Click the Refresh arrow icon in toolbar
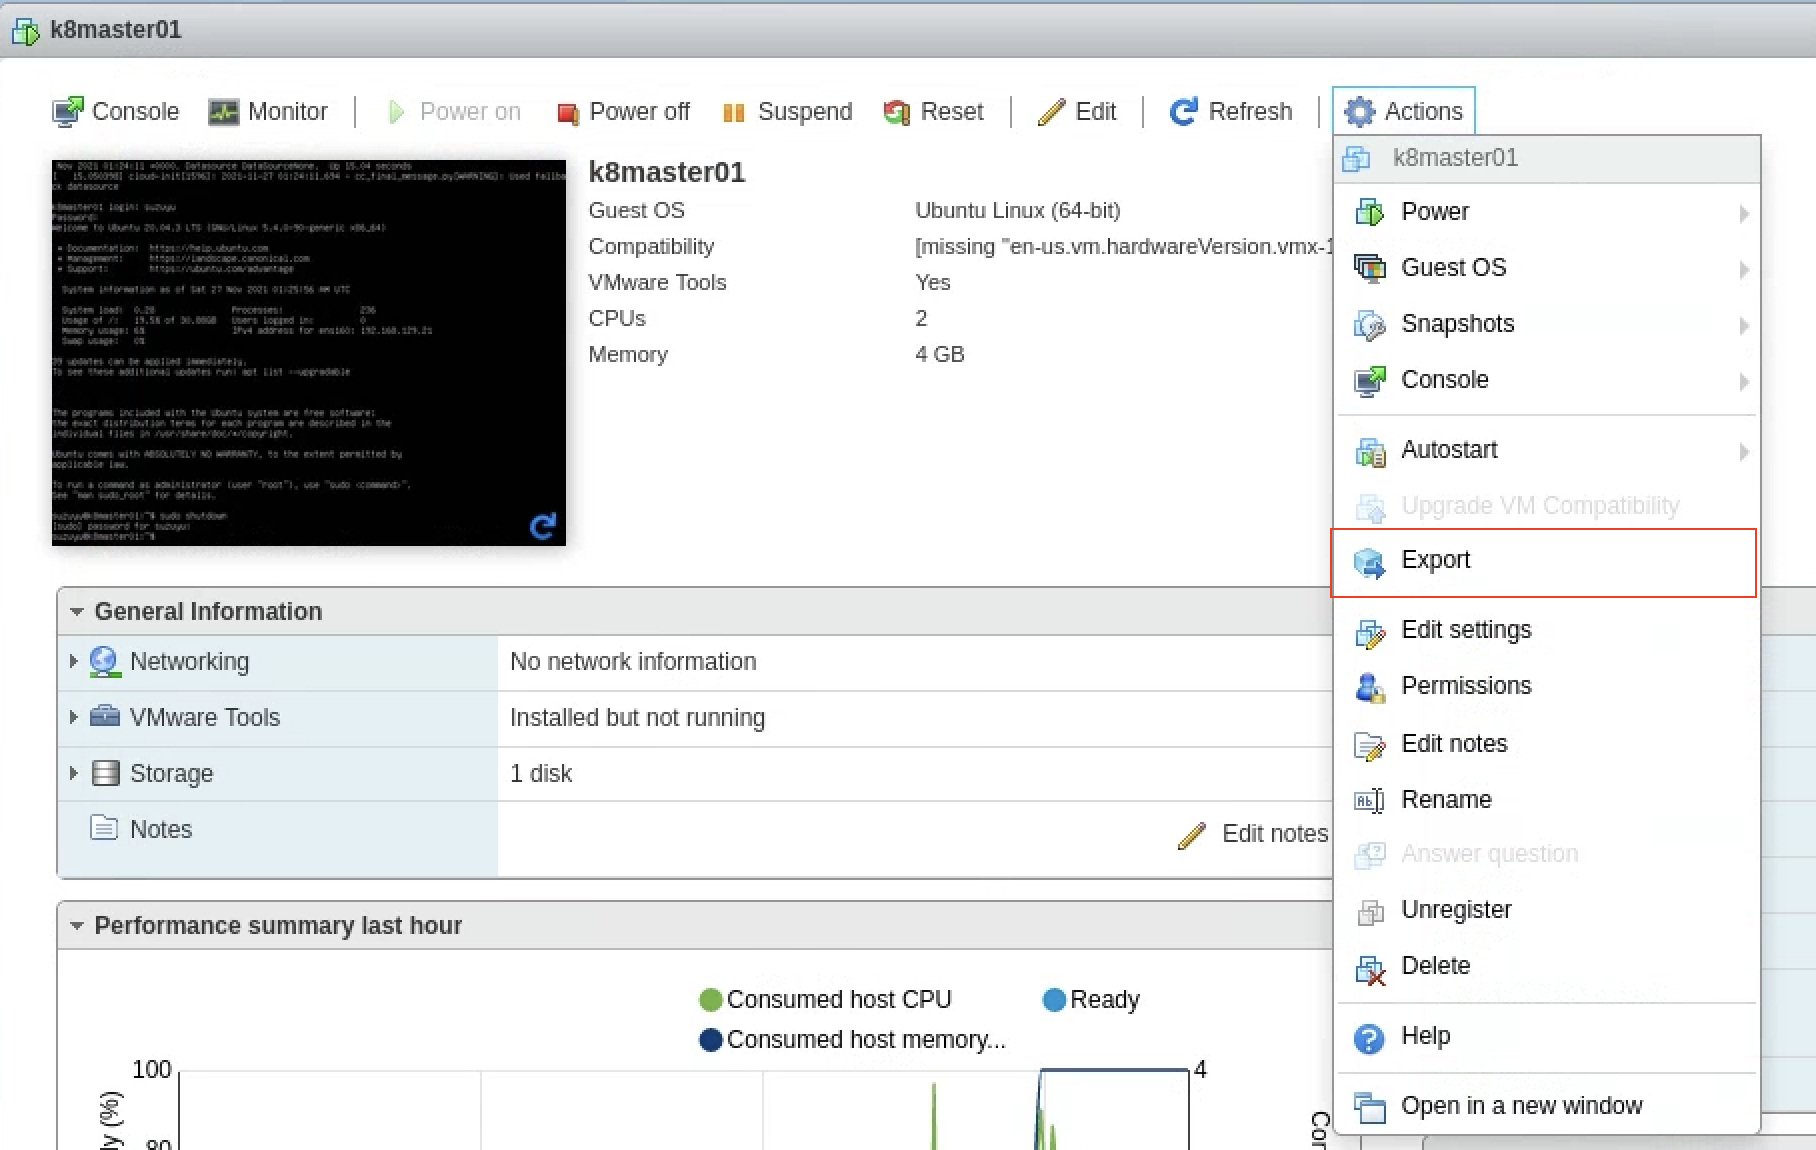 [x=1184, y=112]
